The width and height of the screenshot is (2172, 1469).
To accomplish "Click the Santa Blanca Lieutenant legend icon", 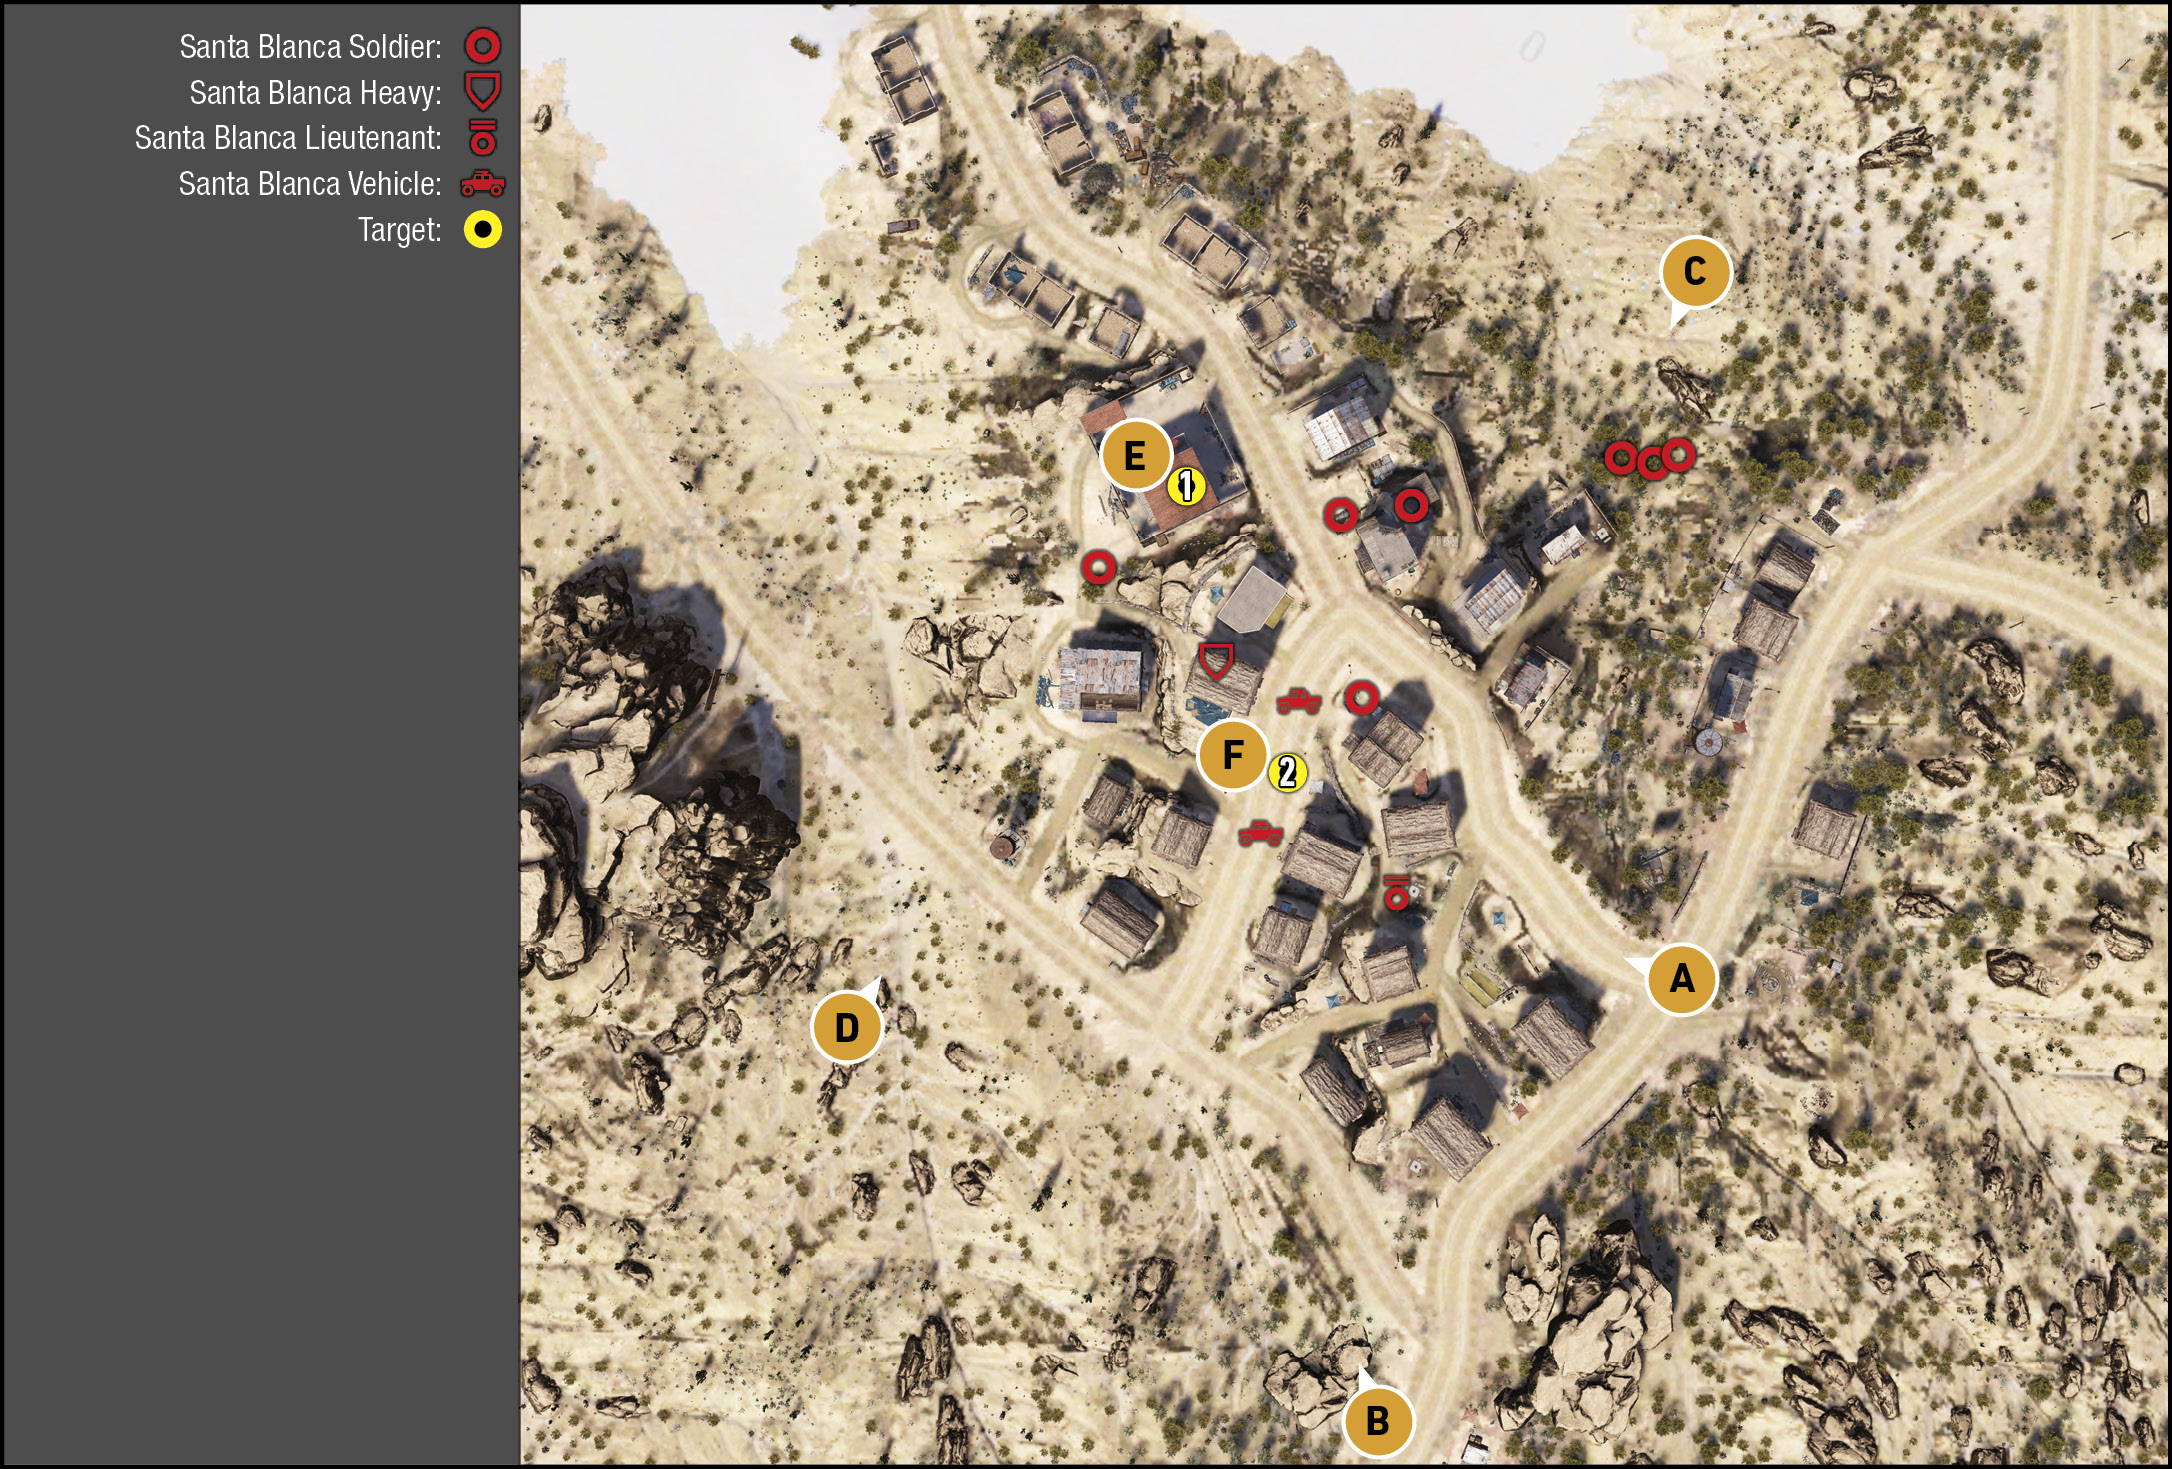I will (x=483, y=138).
